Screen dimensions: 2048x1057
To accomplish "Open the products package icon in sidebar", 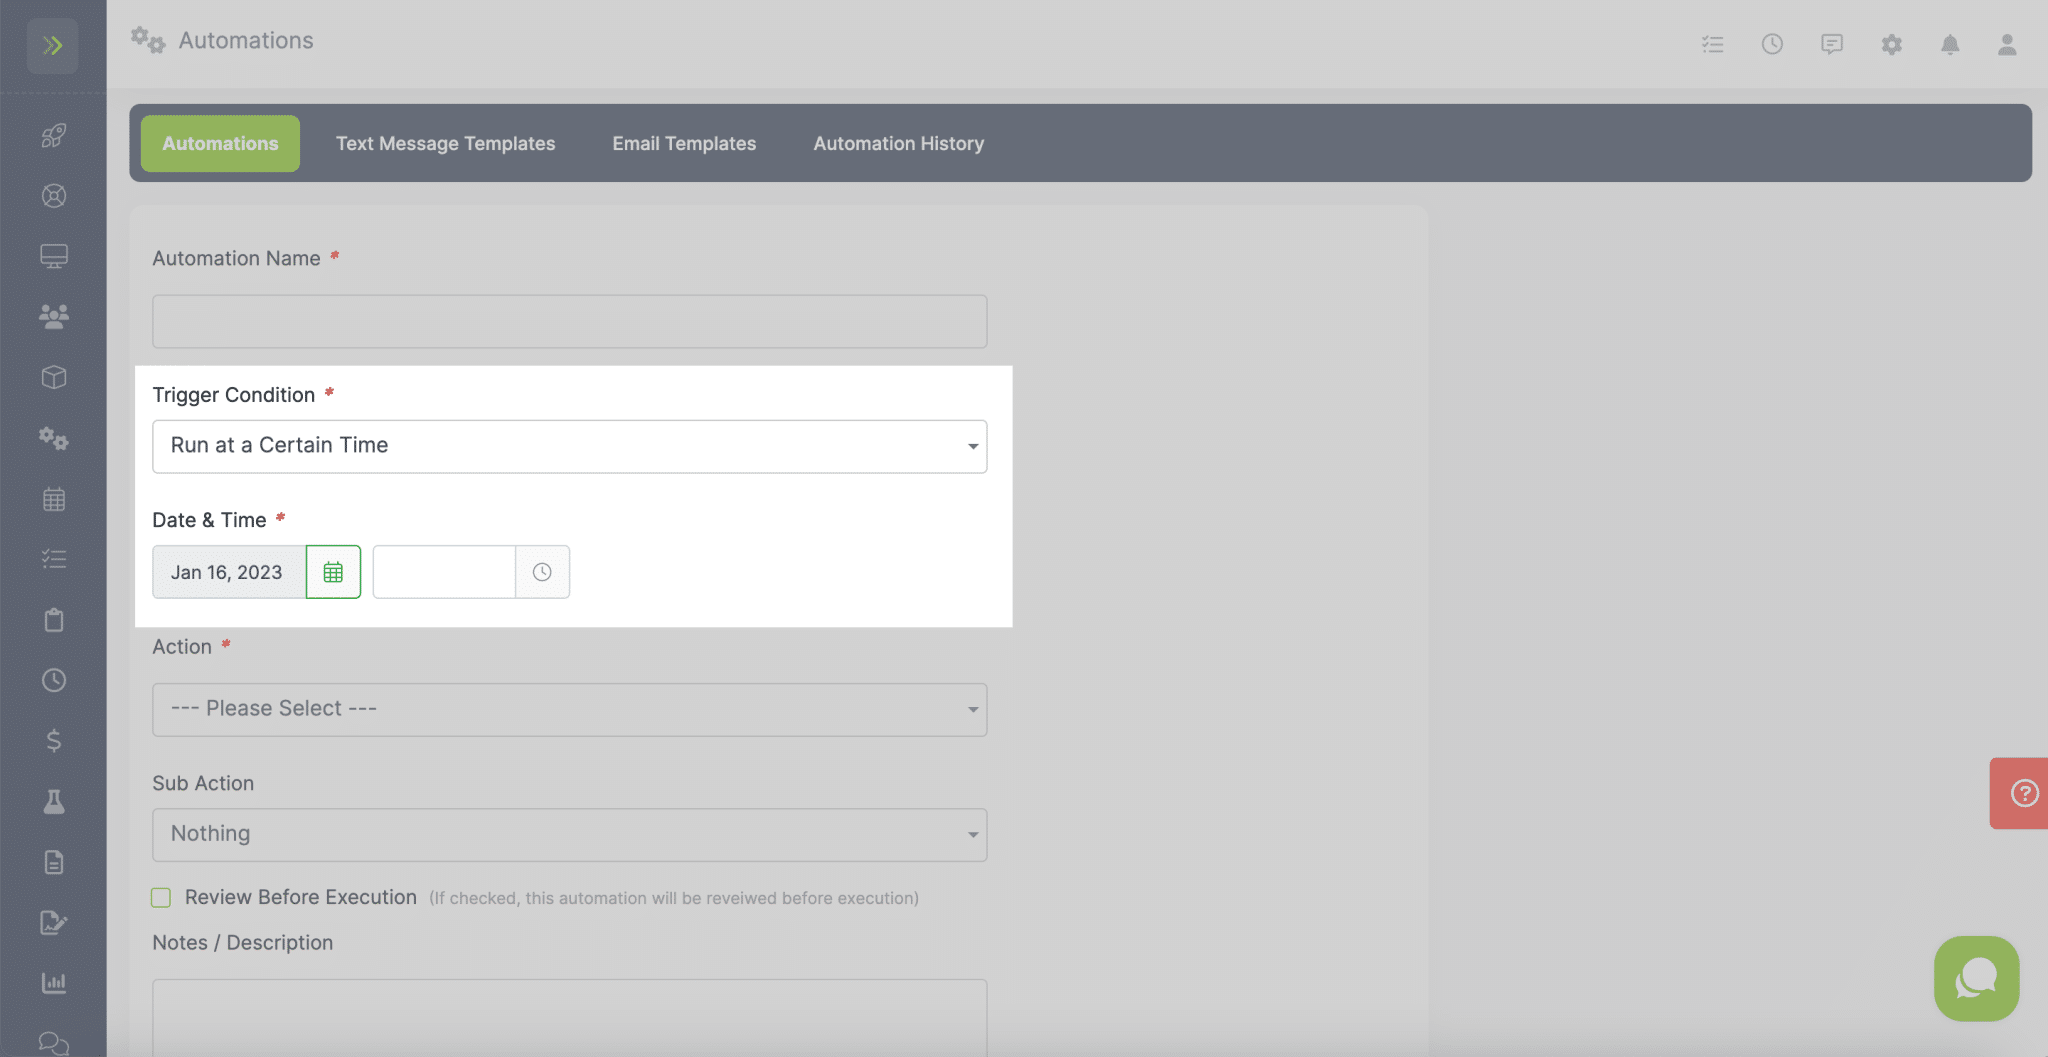I will click(x=54, y=377).
